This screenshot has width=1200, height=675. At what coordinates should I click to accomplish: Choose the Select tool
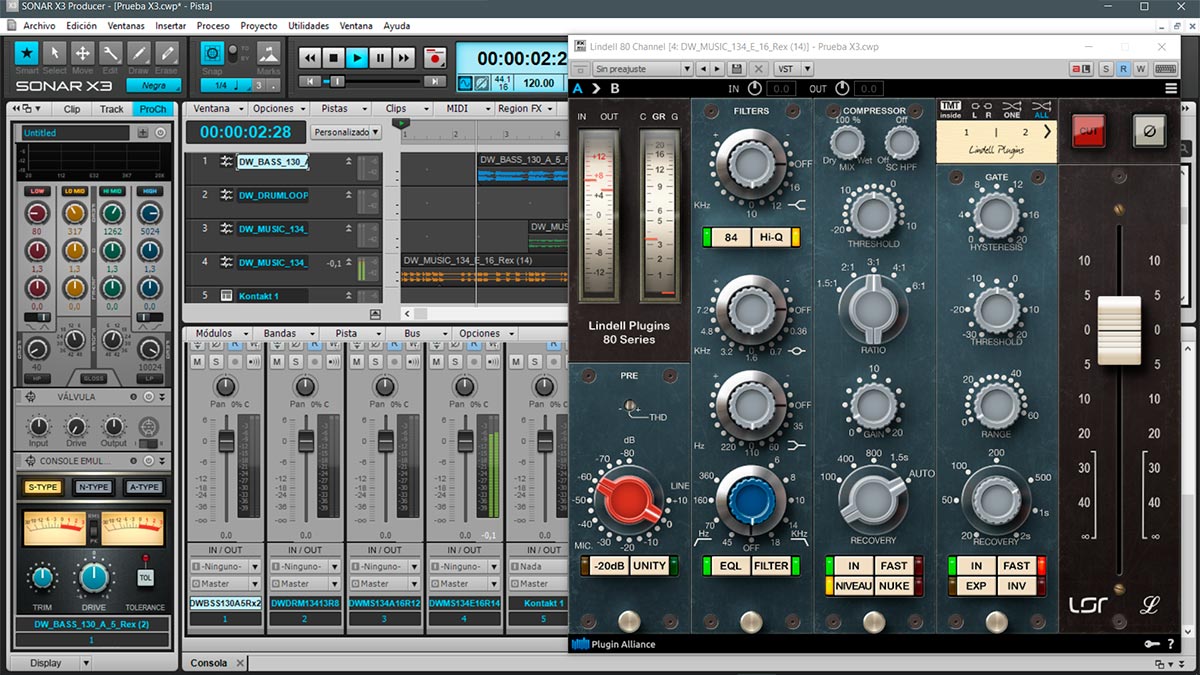coord(55,53)
